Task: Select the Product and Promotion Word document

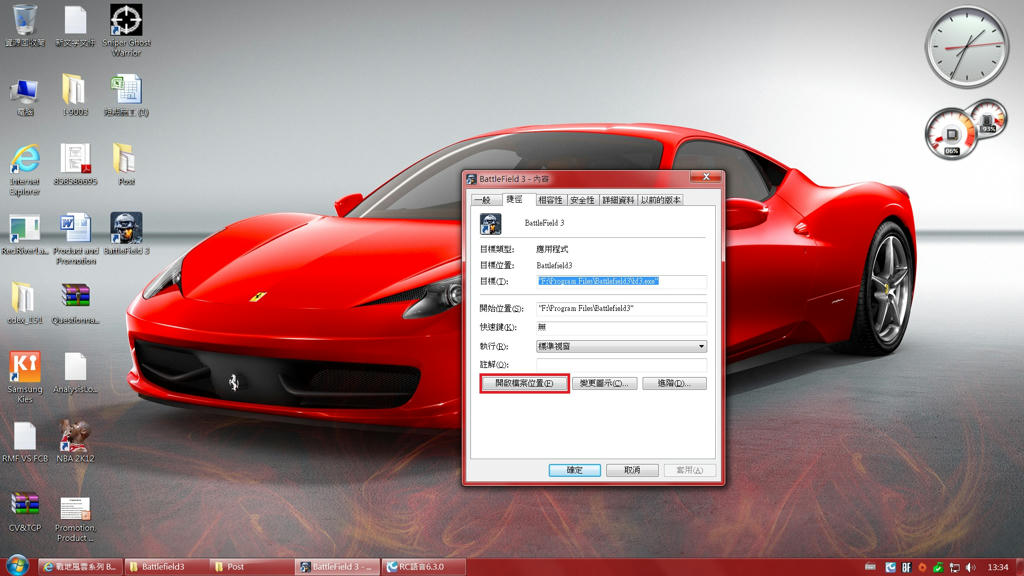Action: (x=76, y=238)
